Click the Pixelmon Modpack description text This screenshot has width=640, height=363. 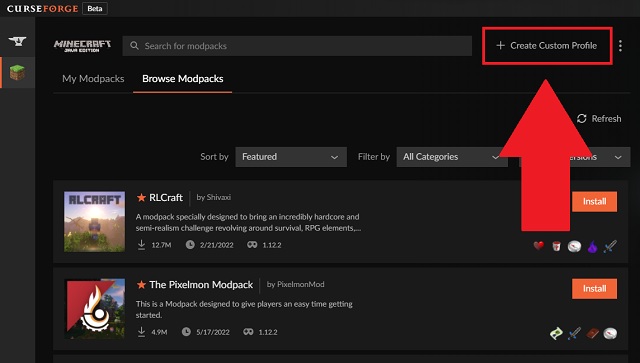click(244, 309)
